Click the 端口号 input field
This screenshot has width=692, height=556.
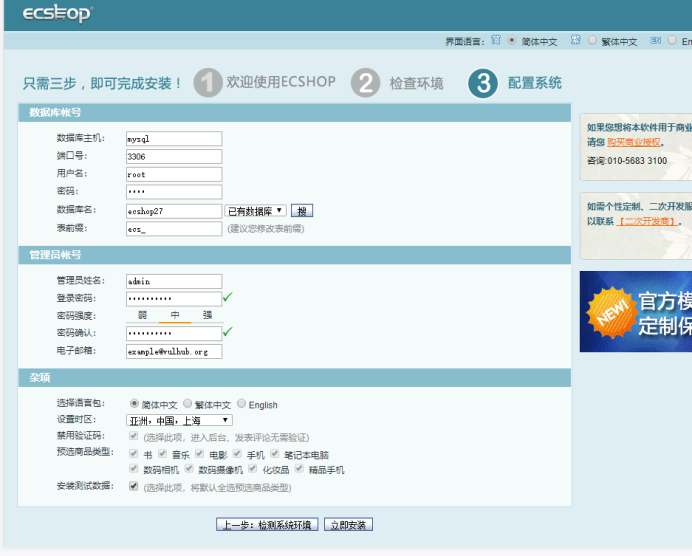pyautogui.click(x=174, y=156)
